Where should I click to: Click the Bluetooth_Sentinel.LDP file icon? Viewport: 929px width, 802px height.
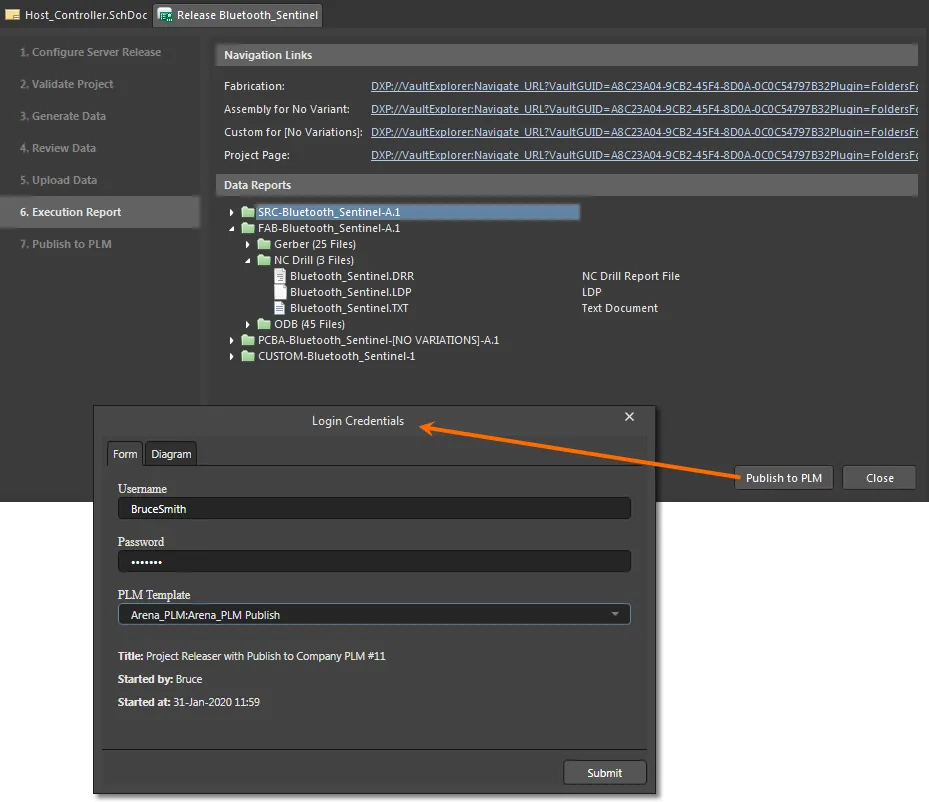280,292
